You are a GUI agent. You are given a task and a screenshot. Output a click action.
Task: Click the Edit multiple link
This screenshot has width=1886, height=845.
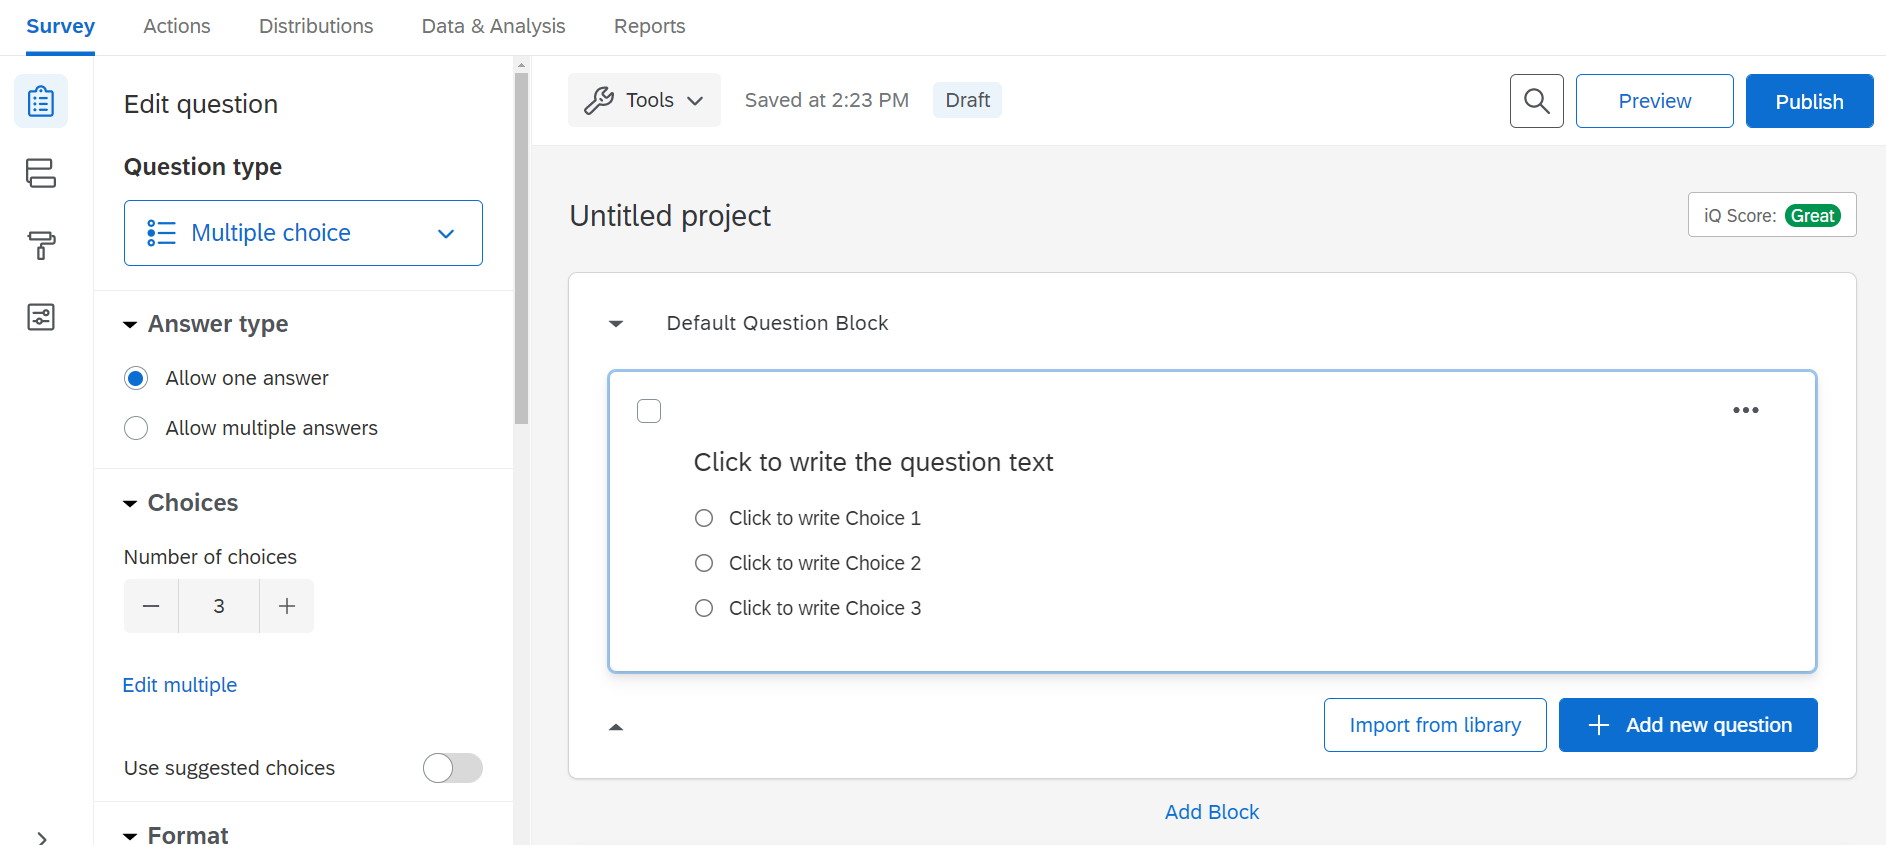pos(180,685)
